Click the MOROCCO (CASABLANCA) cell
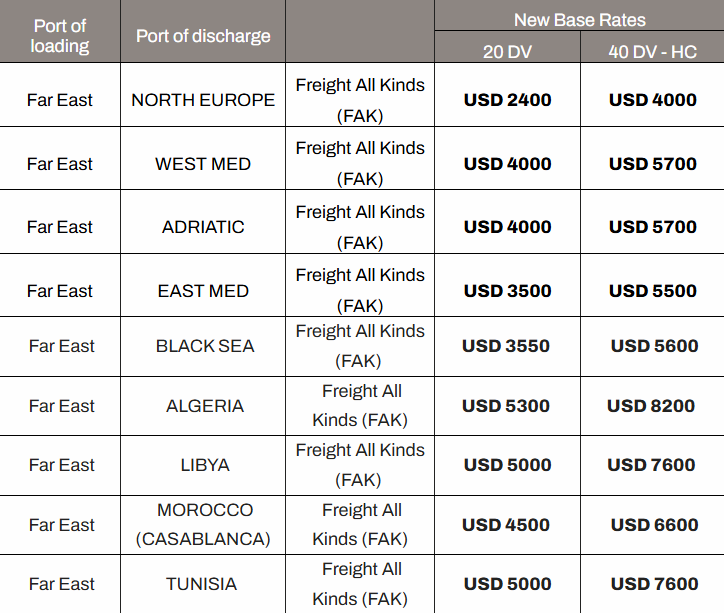This screenshot has width=724, height=613. pyautogui.click(x=204, y=524)
